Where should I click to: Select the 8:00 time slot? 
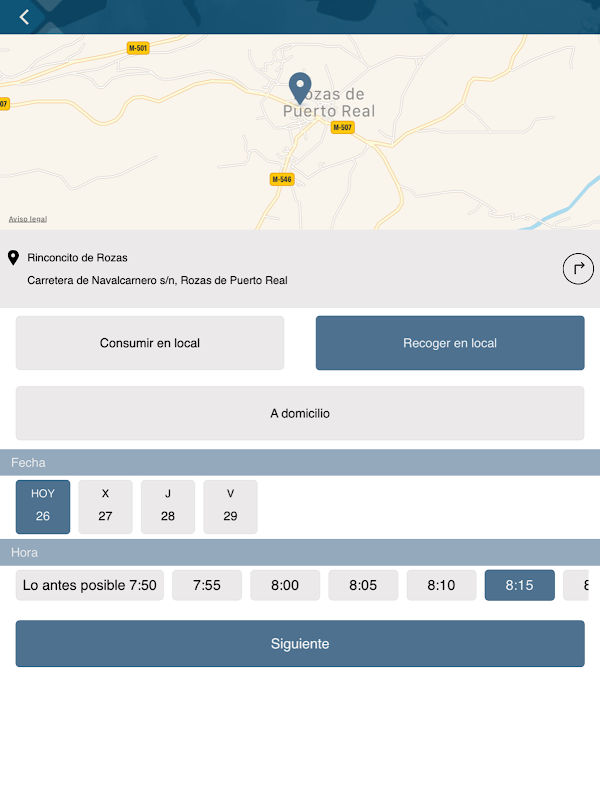[x=285, y=585]
